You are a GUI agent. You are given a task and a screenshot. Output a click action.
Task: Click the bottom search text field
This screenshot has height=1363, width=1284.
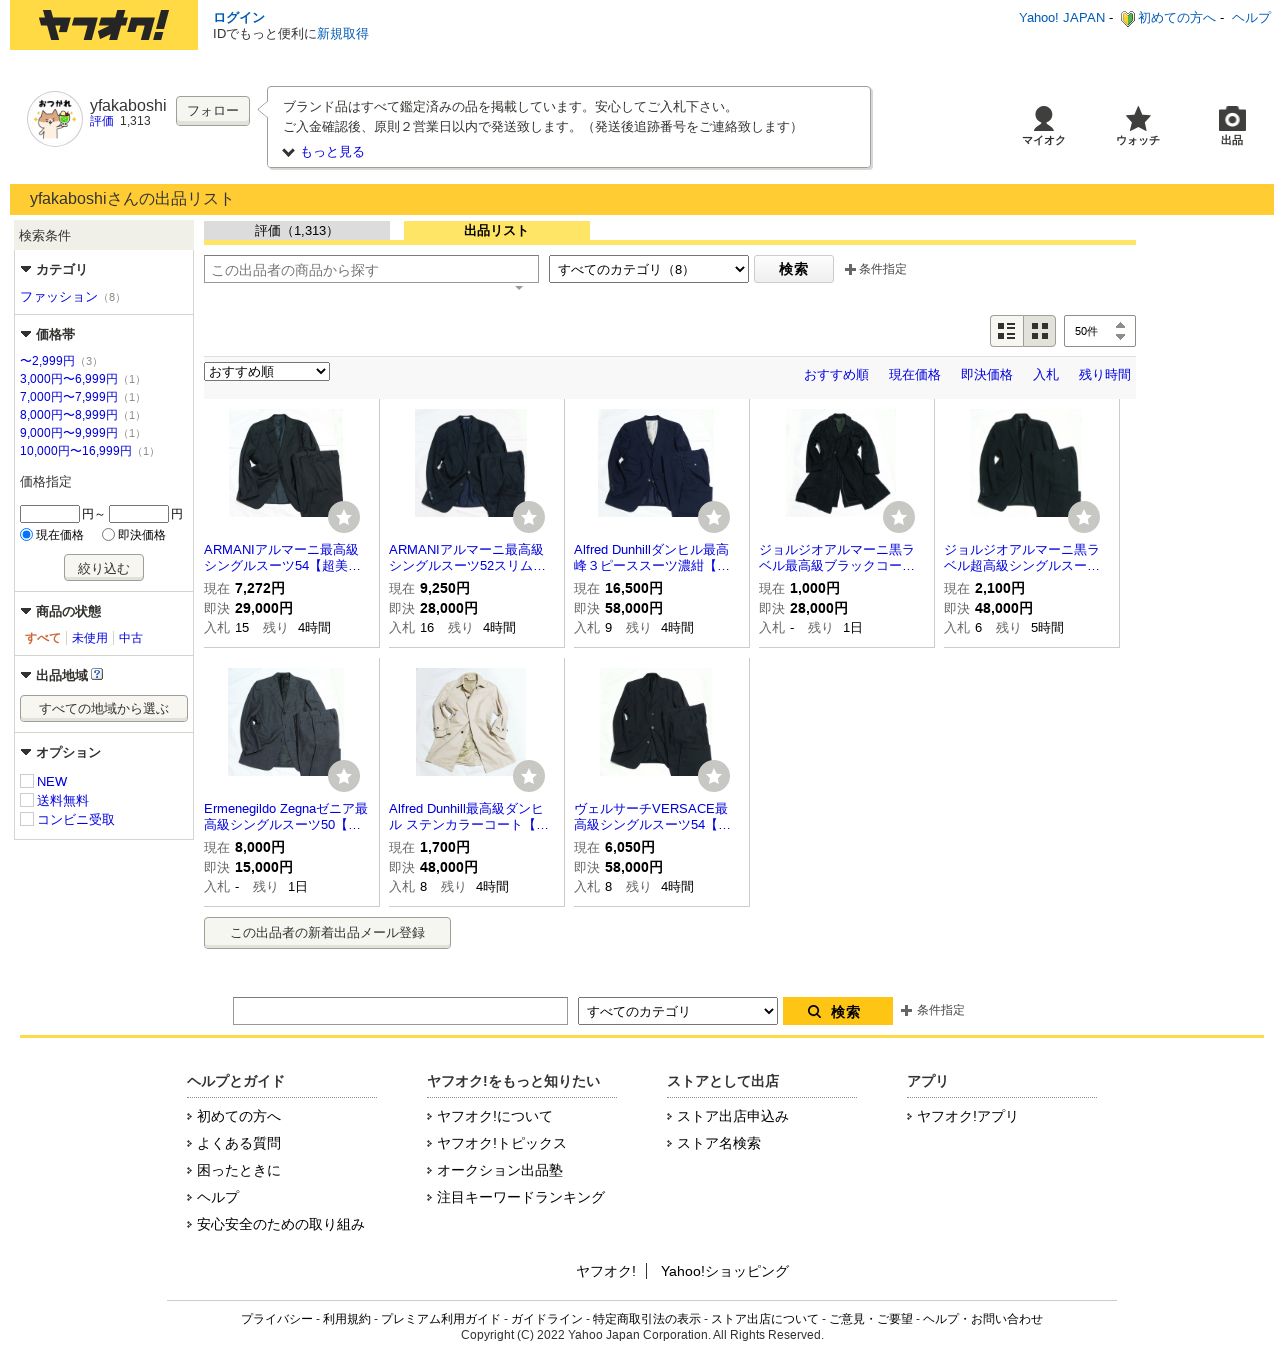(x=400, y=1011)
